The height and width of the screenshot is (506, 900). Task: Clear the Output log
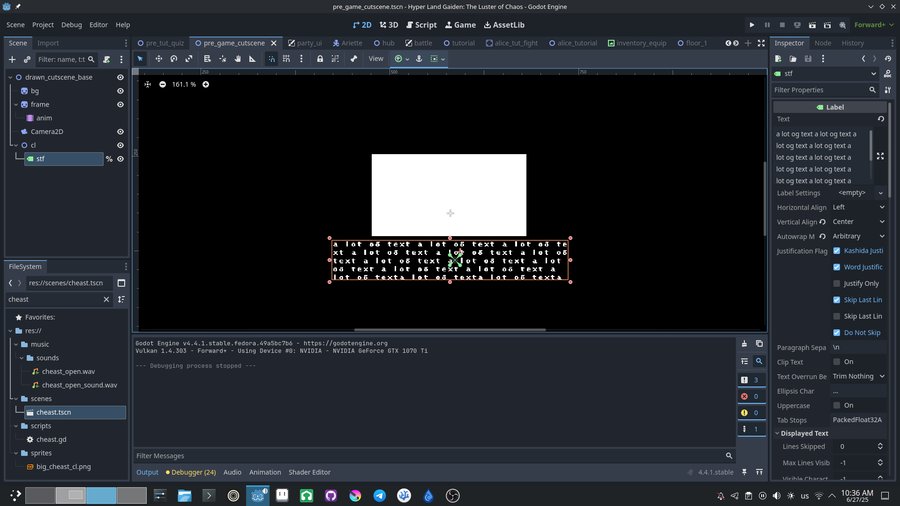click(x=744, y=344)
